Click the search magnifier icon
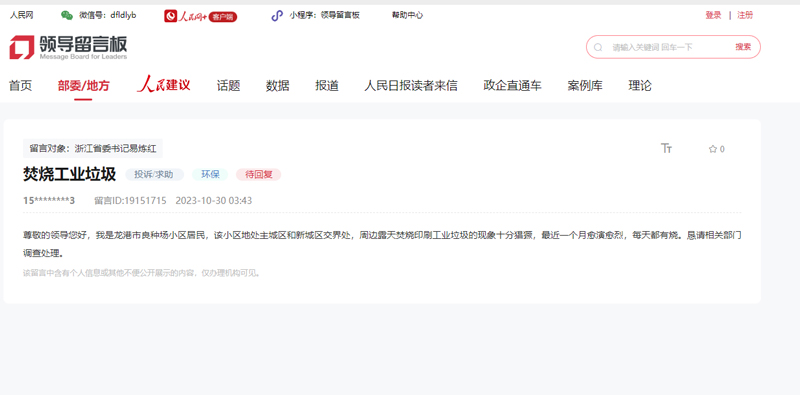 point(598,47)
